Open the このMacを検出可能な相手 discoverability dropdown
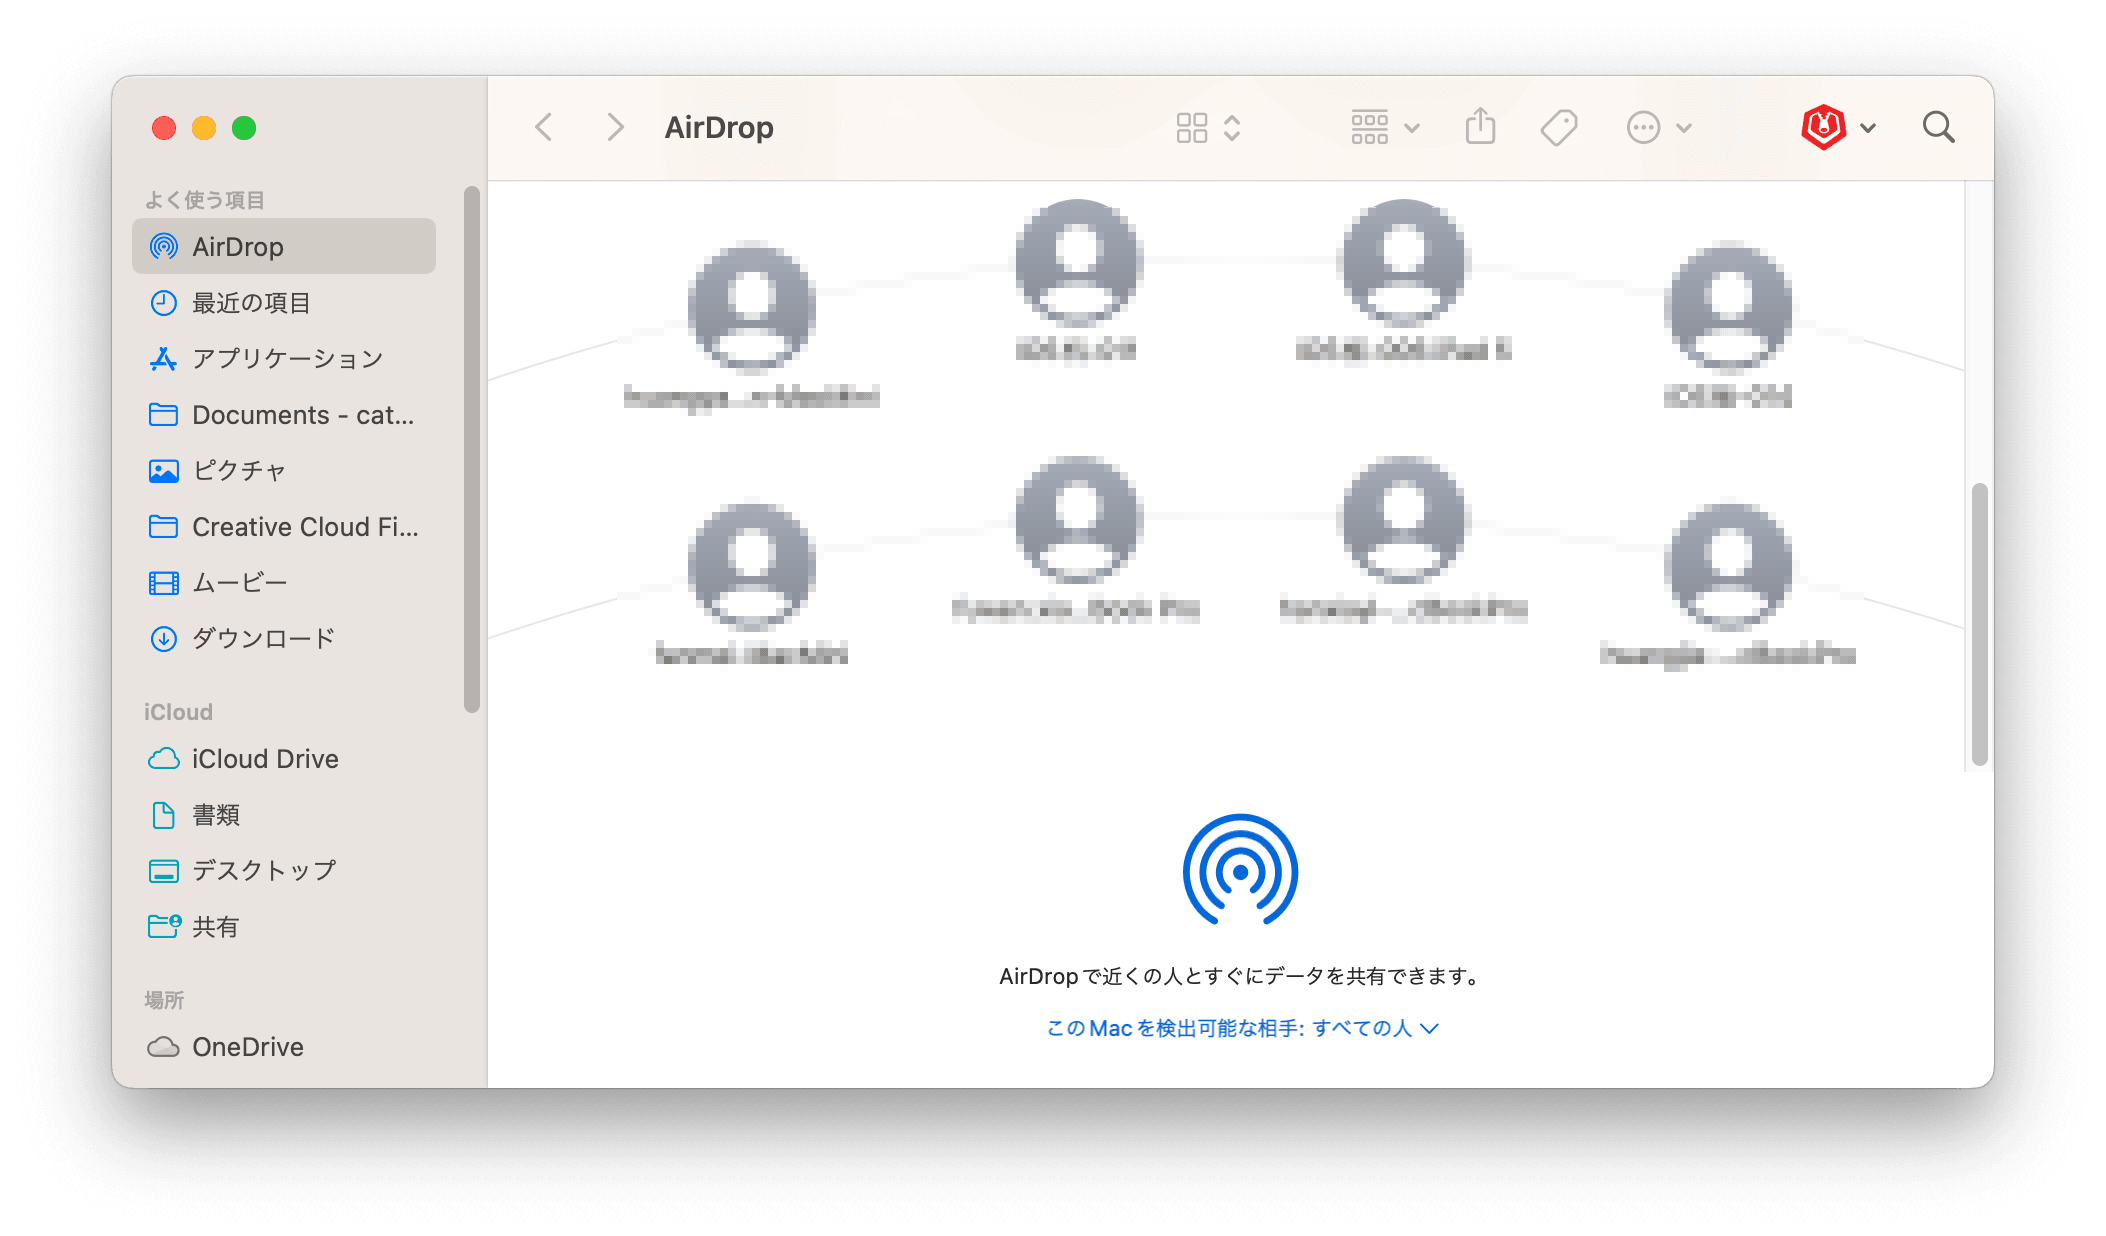The height and width of the screenshot is (1236, 2106). pyautogui.click(x=1242, y=1028)
